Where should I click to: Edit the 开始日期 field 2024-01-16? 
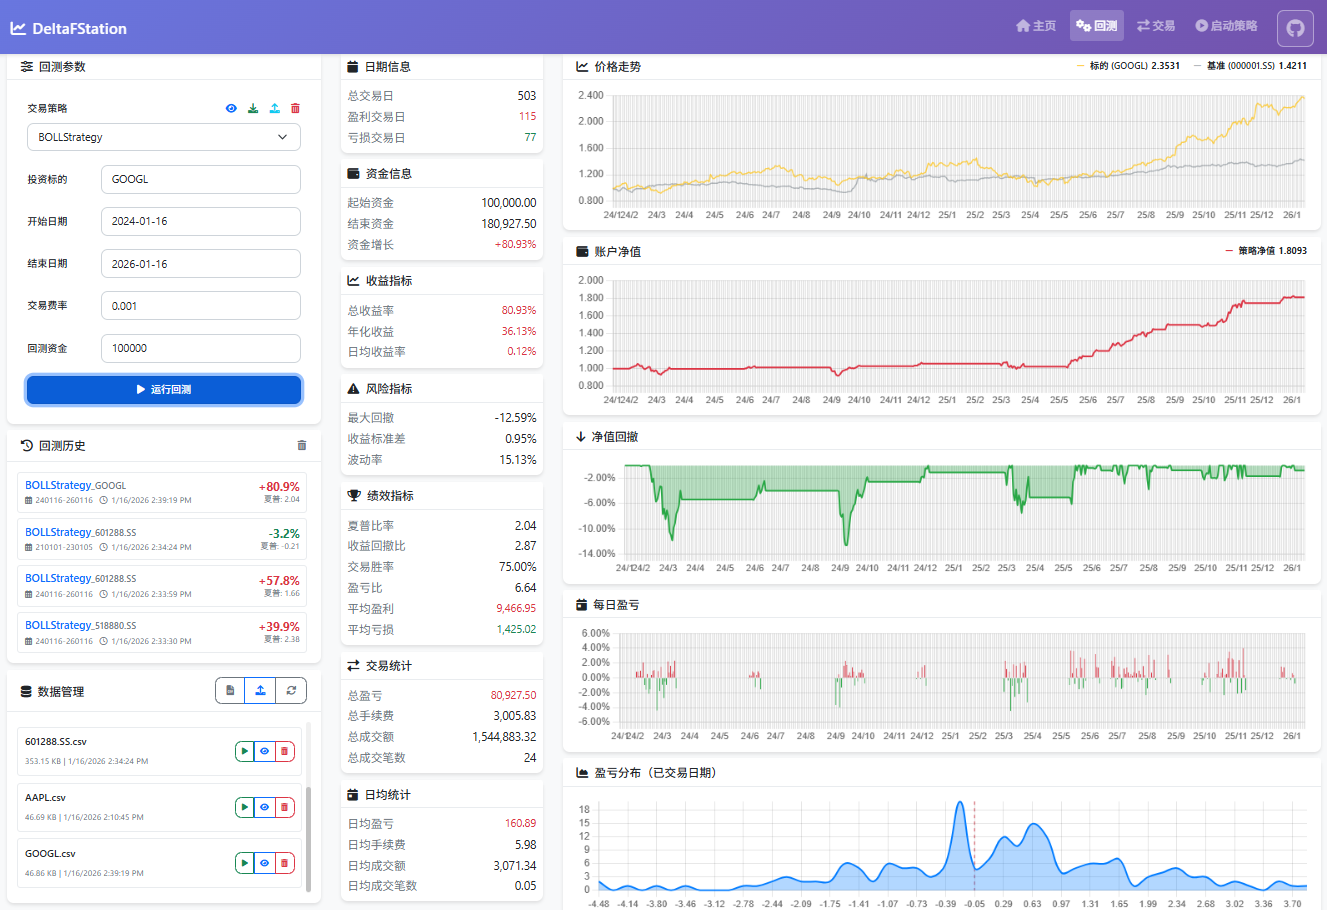pos(201,221)
